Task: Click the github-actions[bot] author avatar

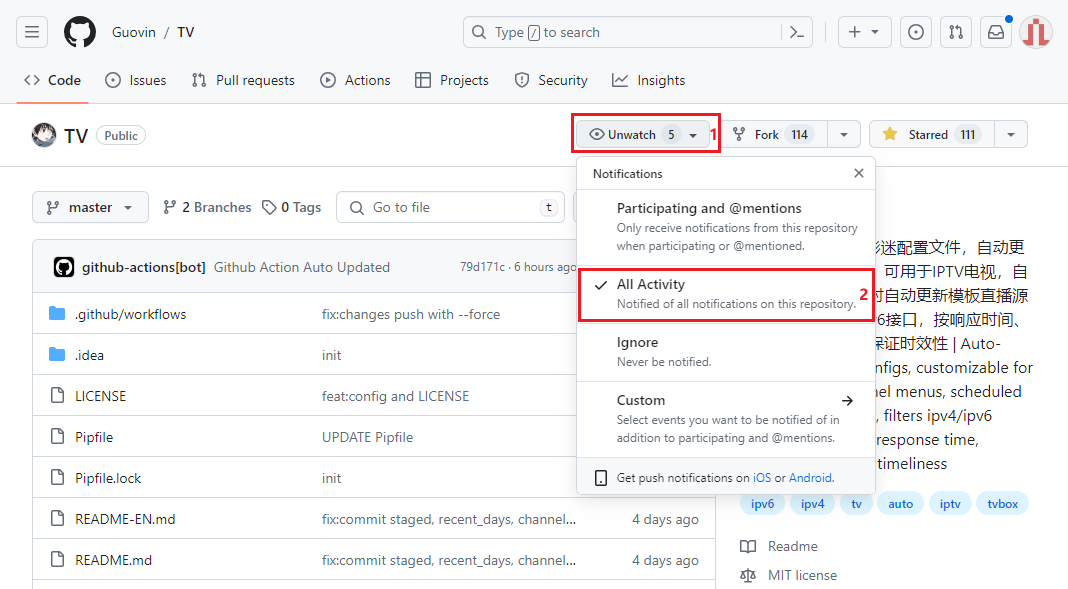Action: coord(64,267)
